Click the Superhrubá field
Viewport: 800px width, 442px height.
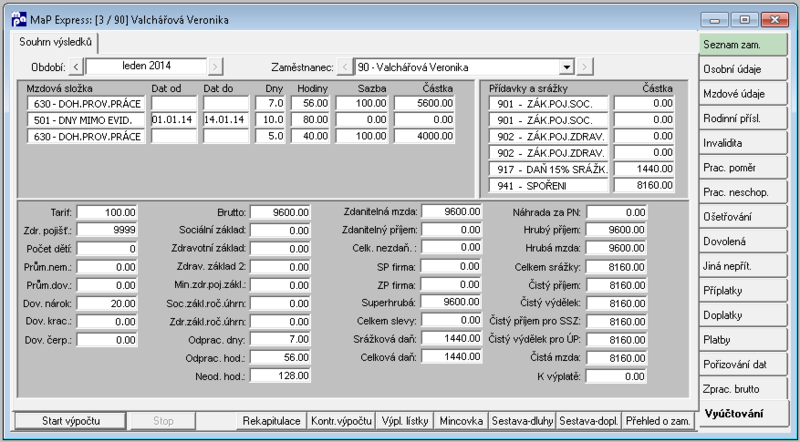point(452,302)
